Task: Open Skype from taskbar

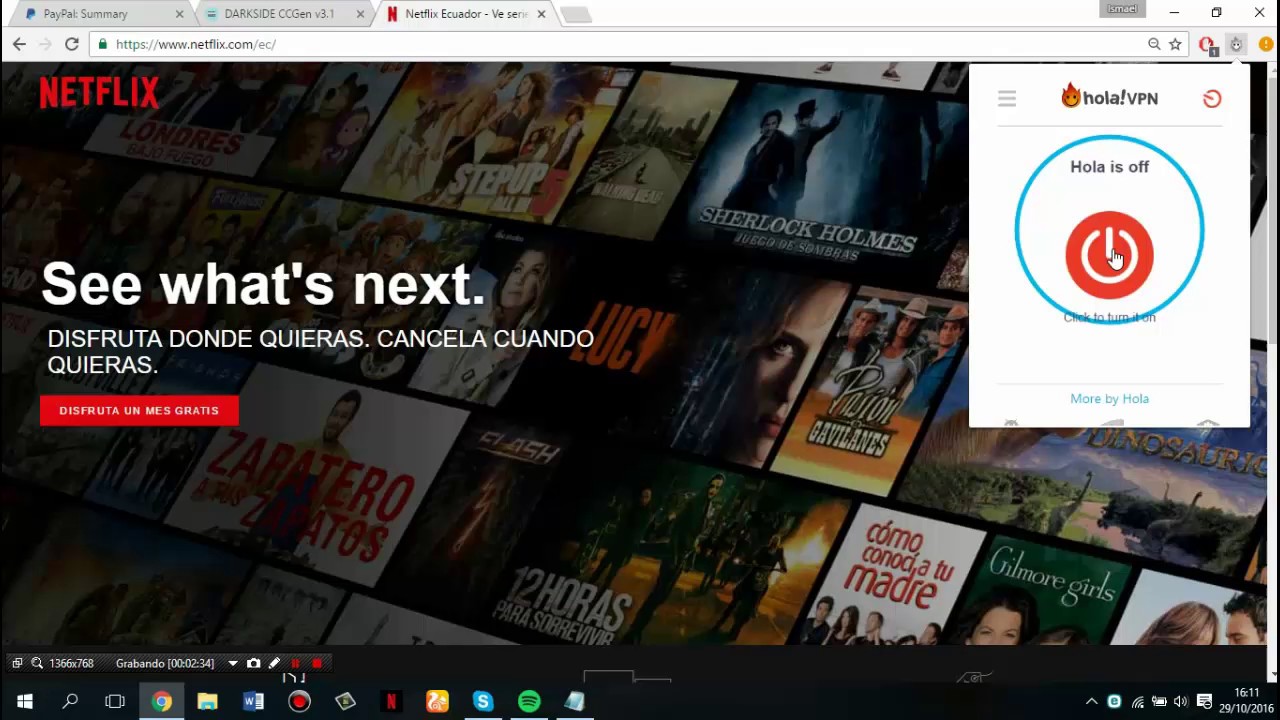Action: coord(483,702)
